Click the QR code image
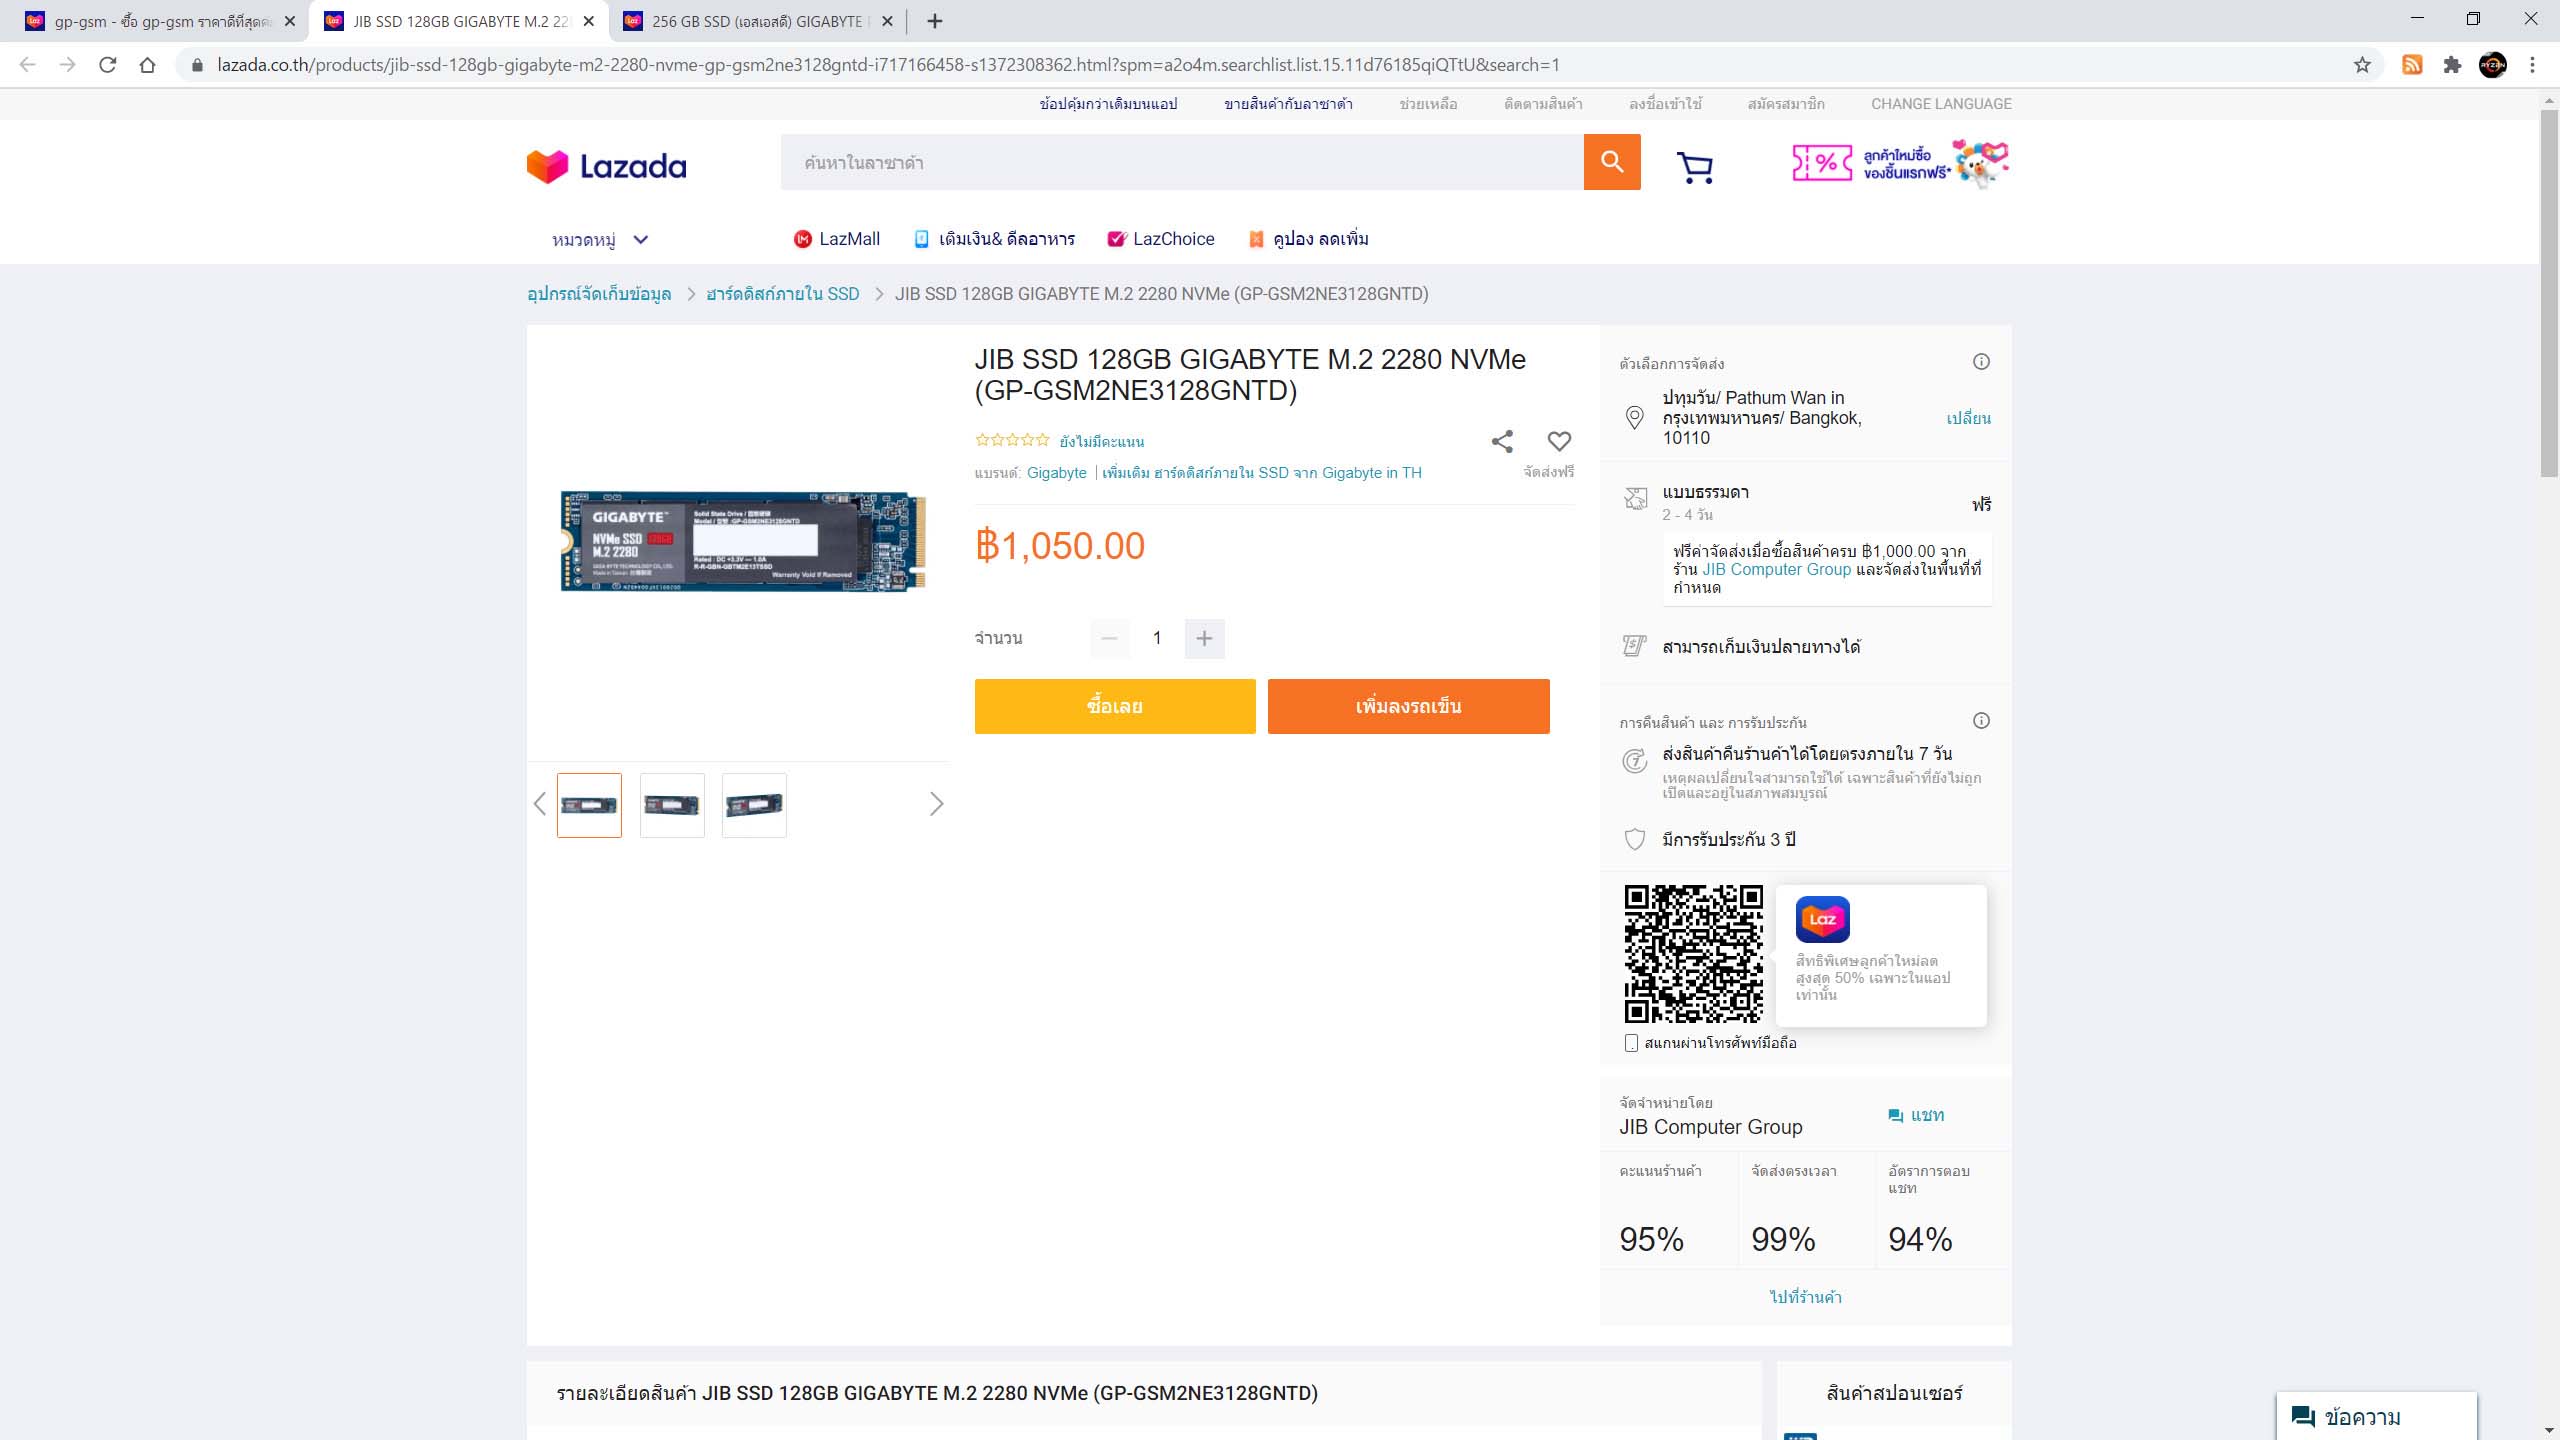Screen dimensions: 2560x1440 pos(1693,953)
